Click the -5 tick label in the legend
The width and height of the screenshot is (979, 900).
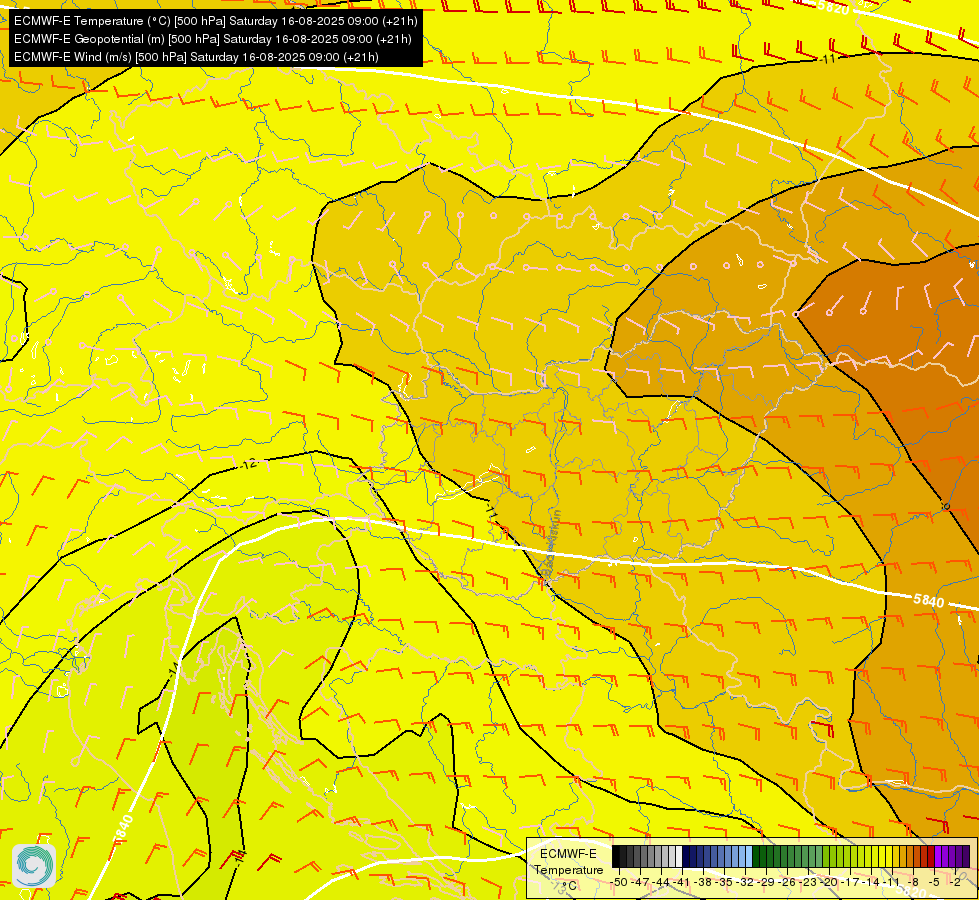tap(934, 882)
